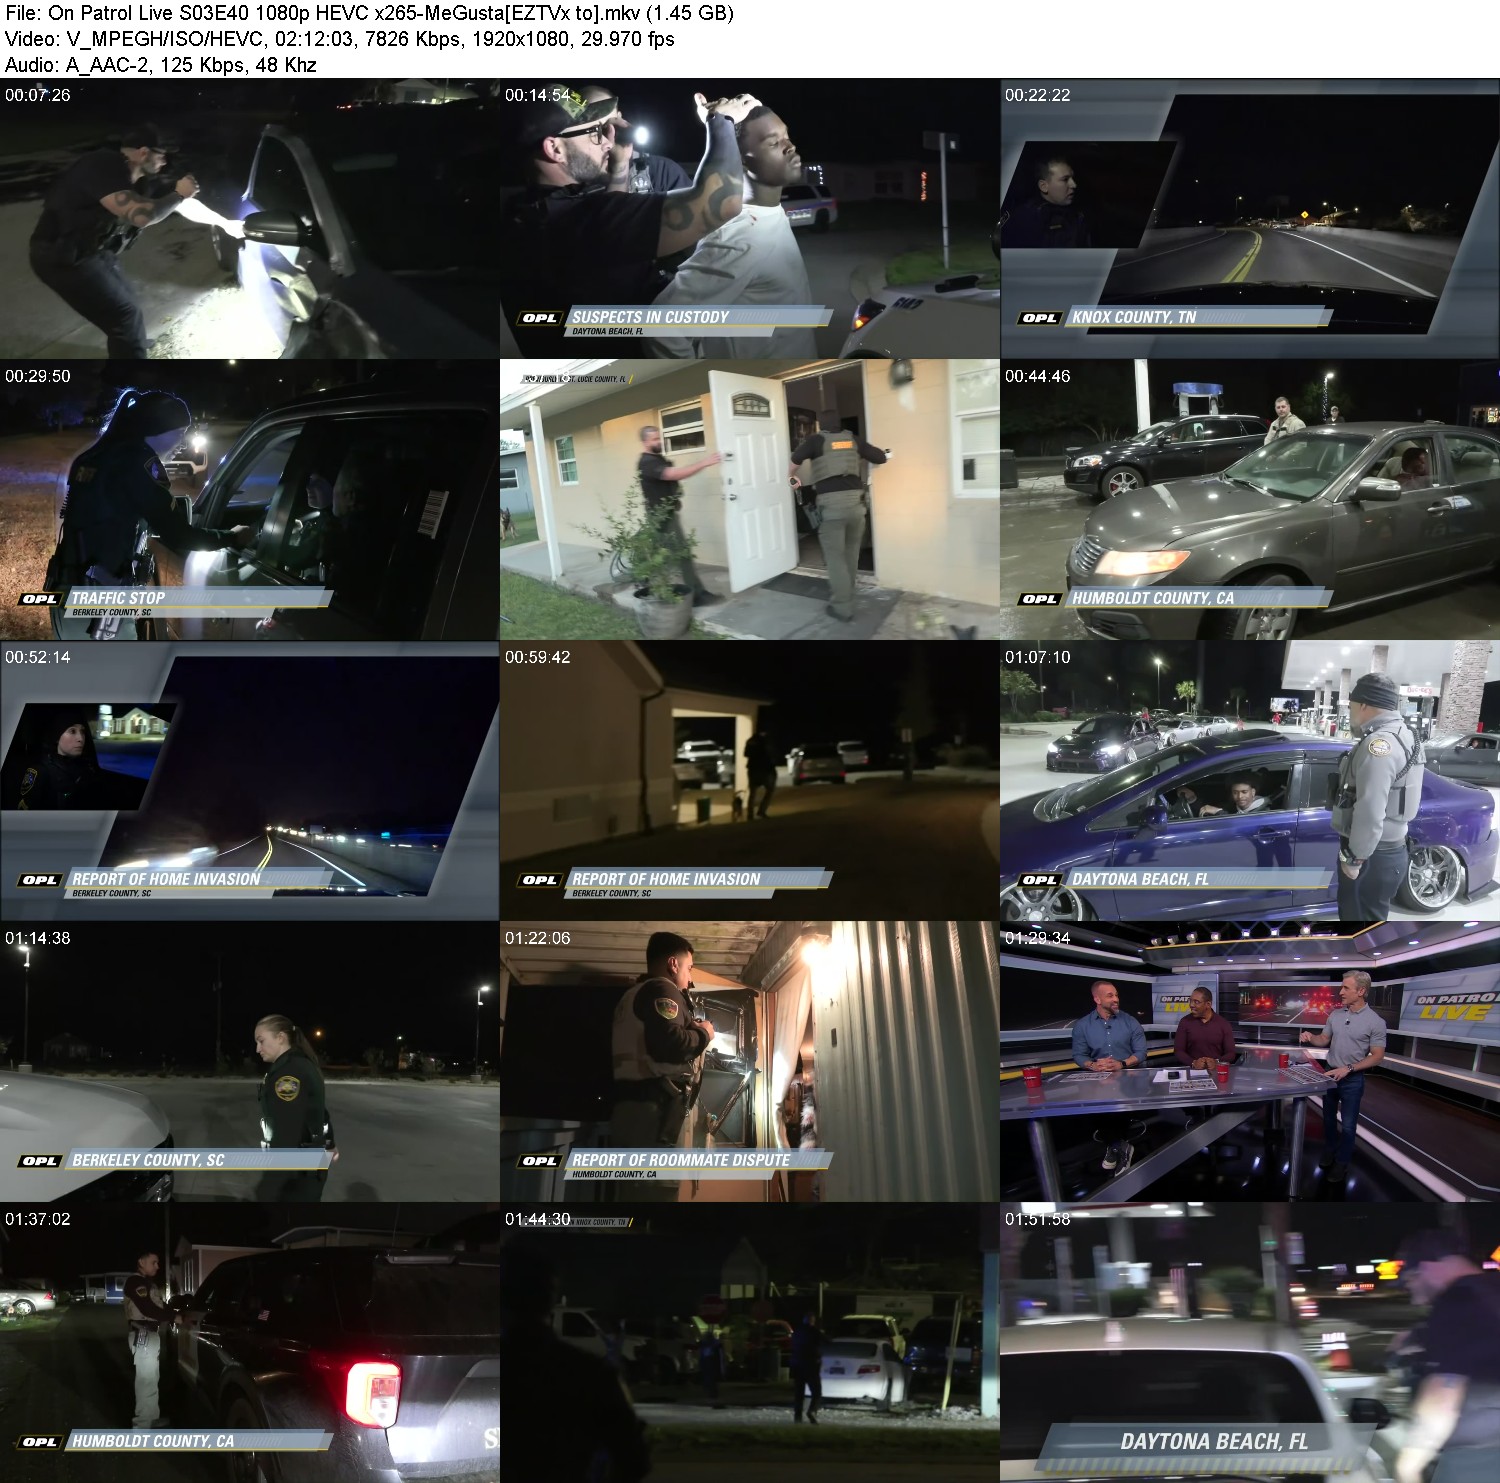Select the 01:51:58 Daytona Beach frame

click(x=1250, y=1343)
